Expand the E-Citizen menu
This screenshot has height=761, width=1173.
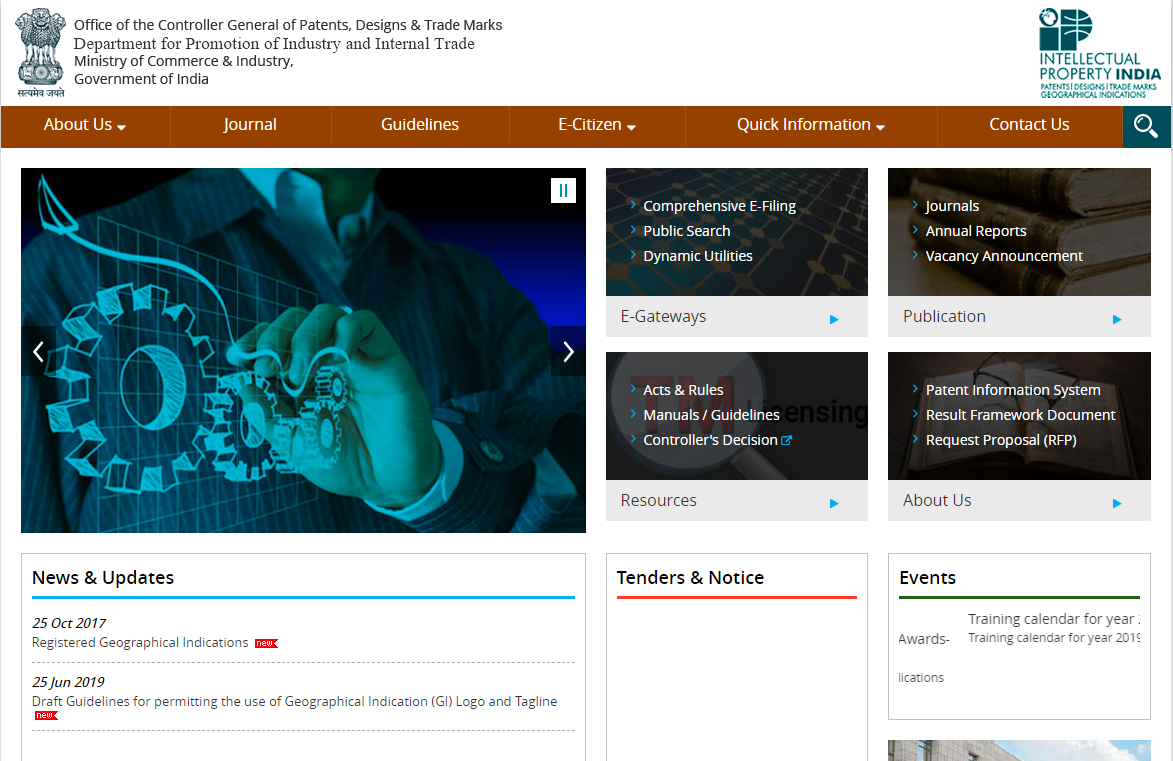click(x=597, y=124)
